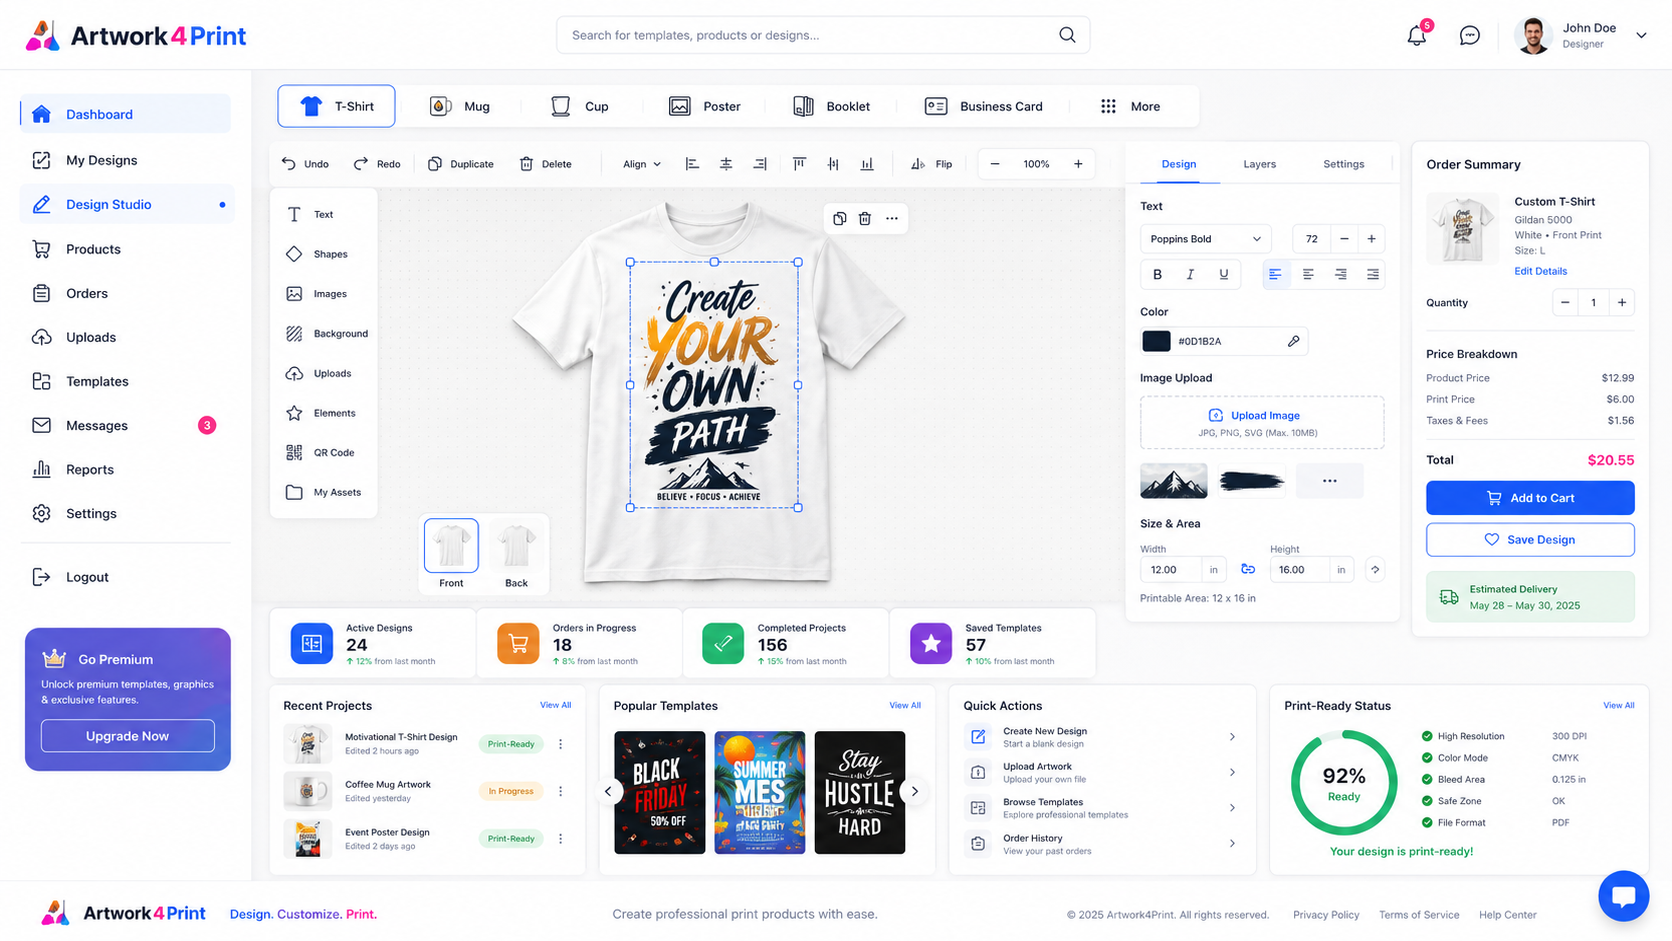1672x941 pixels.
Task: Open the My Assets folder tool
Action: click(x=323, y=492)
